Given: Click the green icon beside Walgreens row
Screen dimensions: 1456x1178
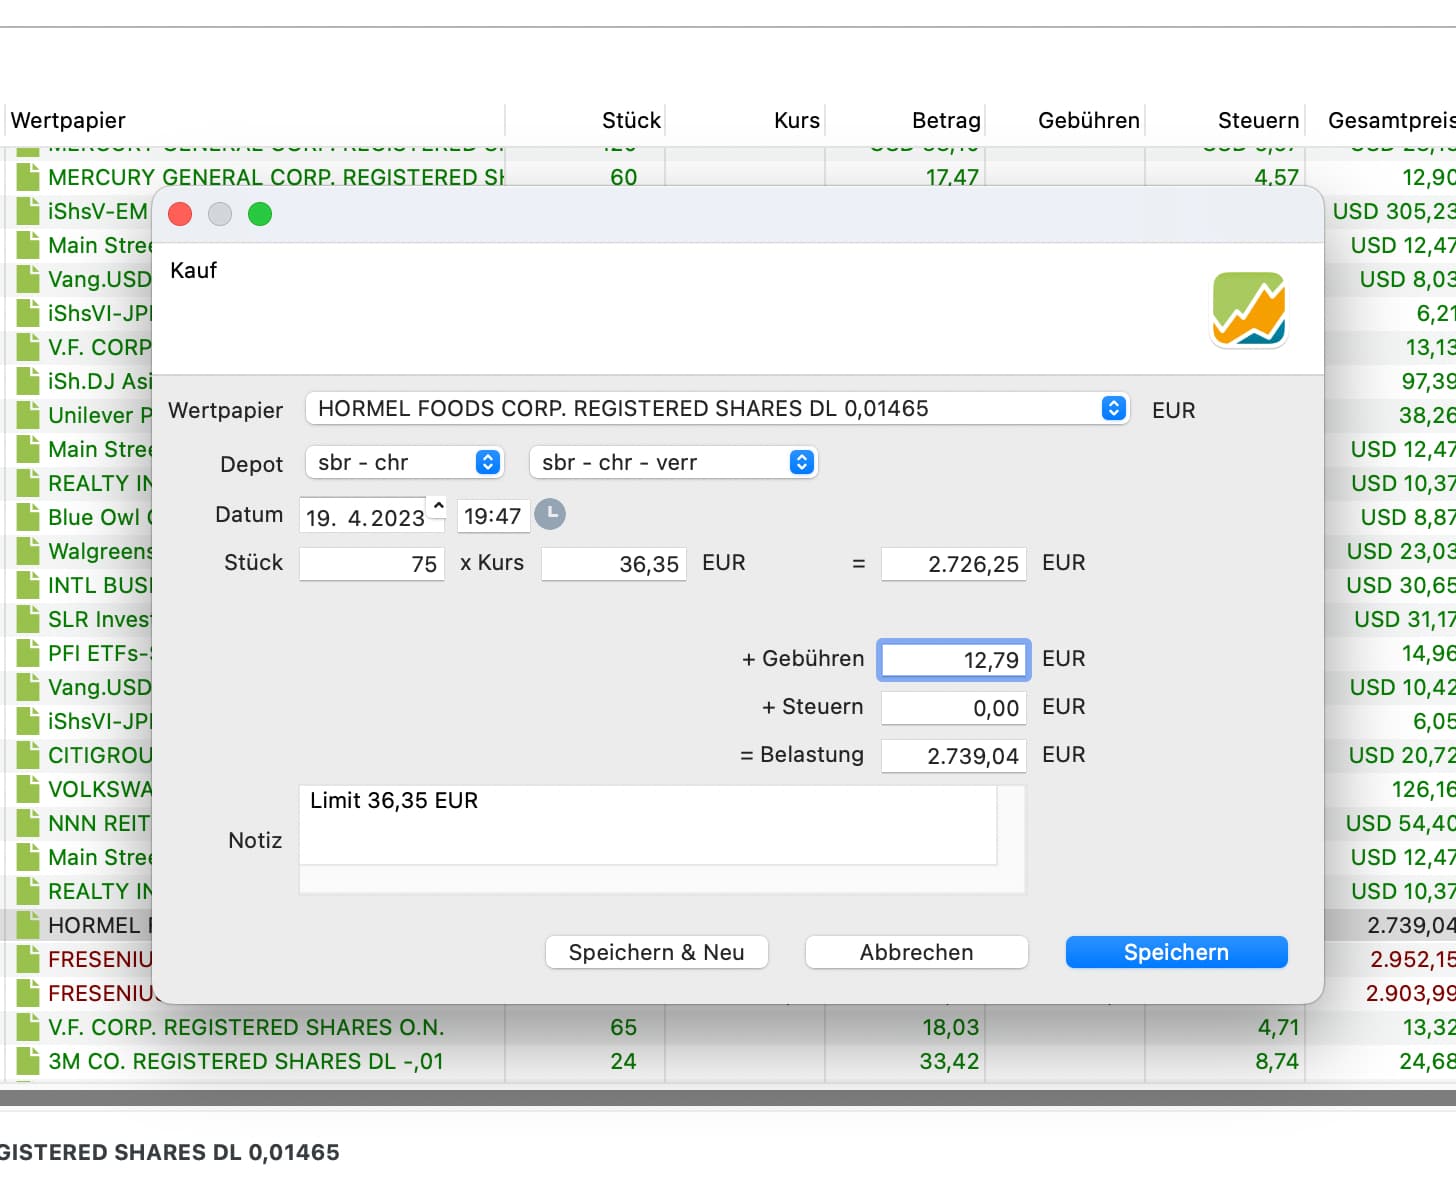Looking at the screenshot, I should pos(28,551).
